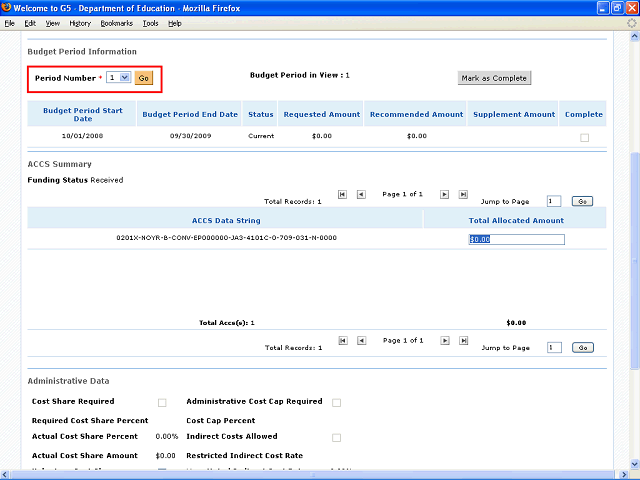Open the Period Number dropdown
Viewport: 640px width, 480px height.
point(119,77)
